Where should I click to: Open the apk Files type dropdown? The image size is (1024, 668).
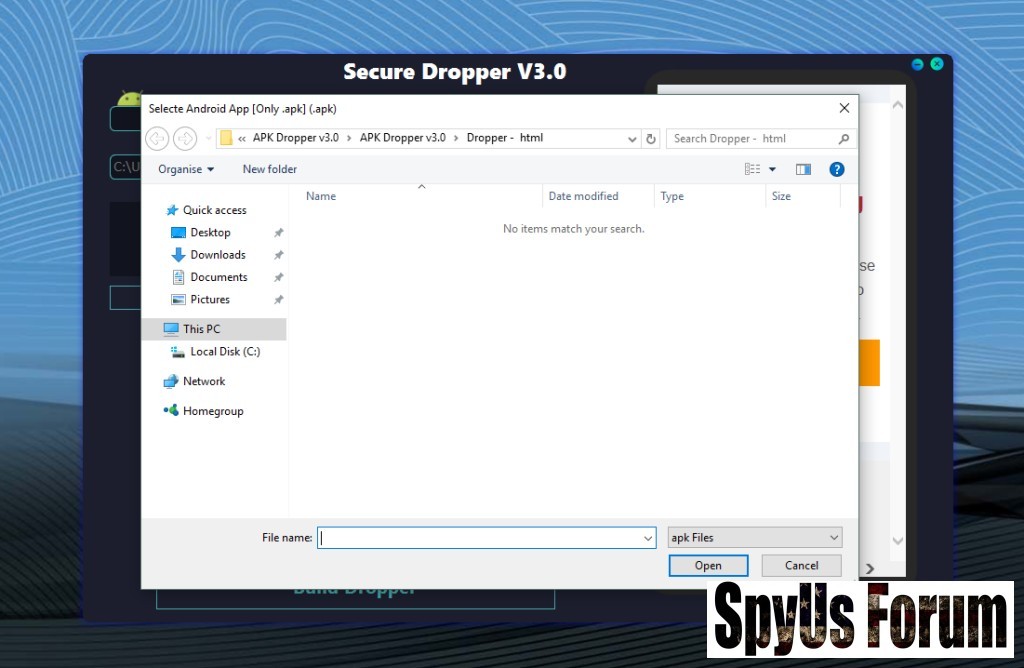(755, 538)
